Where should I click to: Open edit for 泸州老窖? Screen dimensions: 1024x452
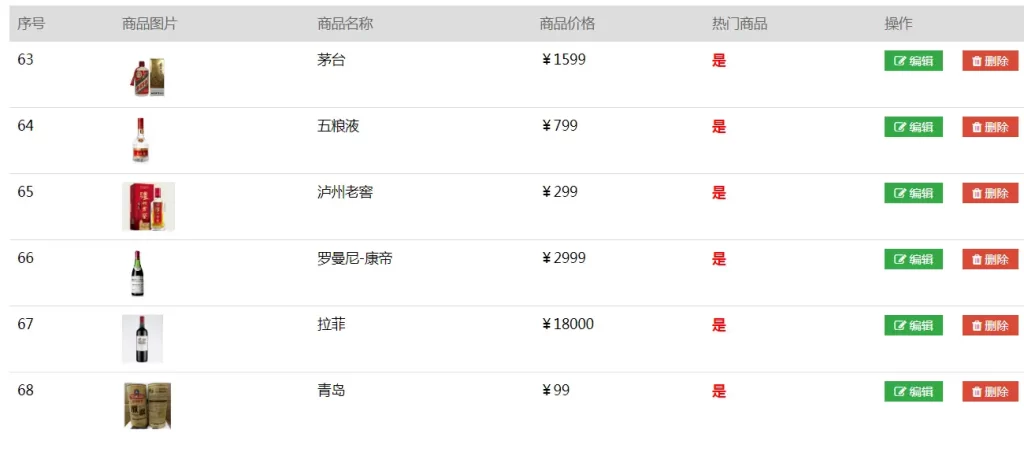(x=913, y=193)
